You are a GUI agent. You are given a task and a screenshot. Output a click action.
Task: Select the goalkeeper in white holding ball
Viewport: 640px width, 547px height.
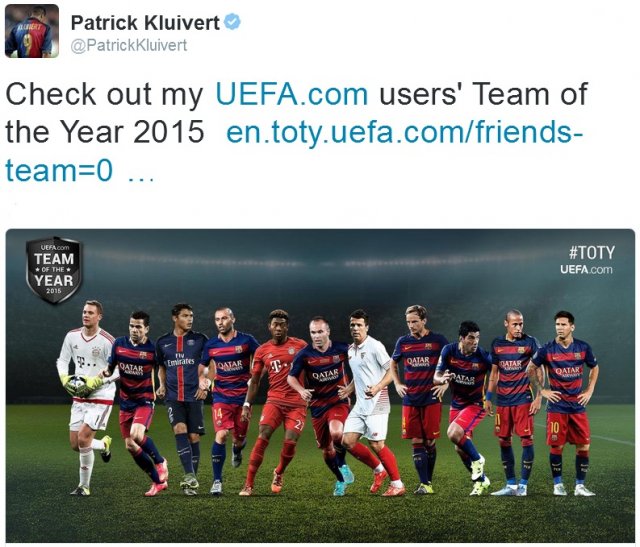tap(88, 397)
